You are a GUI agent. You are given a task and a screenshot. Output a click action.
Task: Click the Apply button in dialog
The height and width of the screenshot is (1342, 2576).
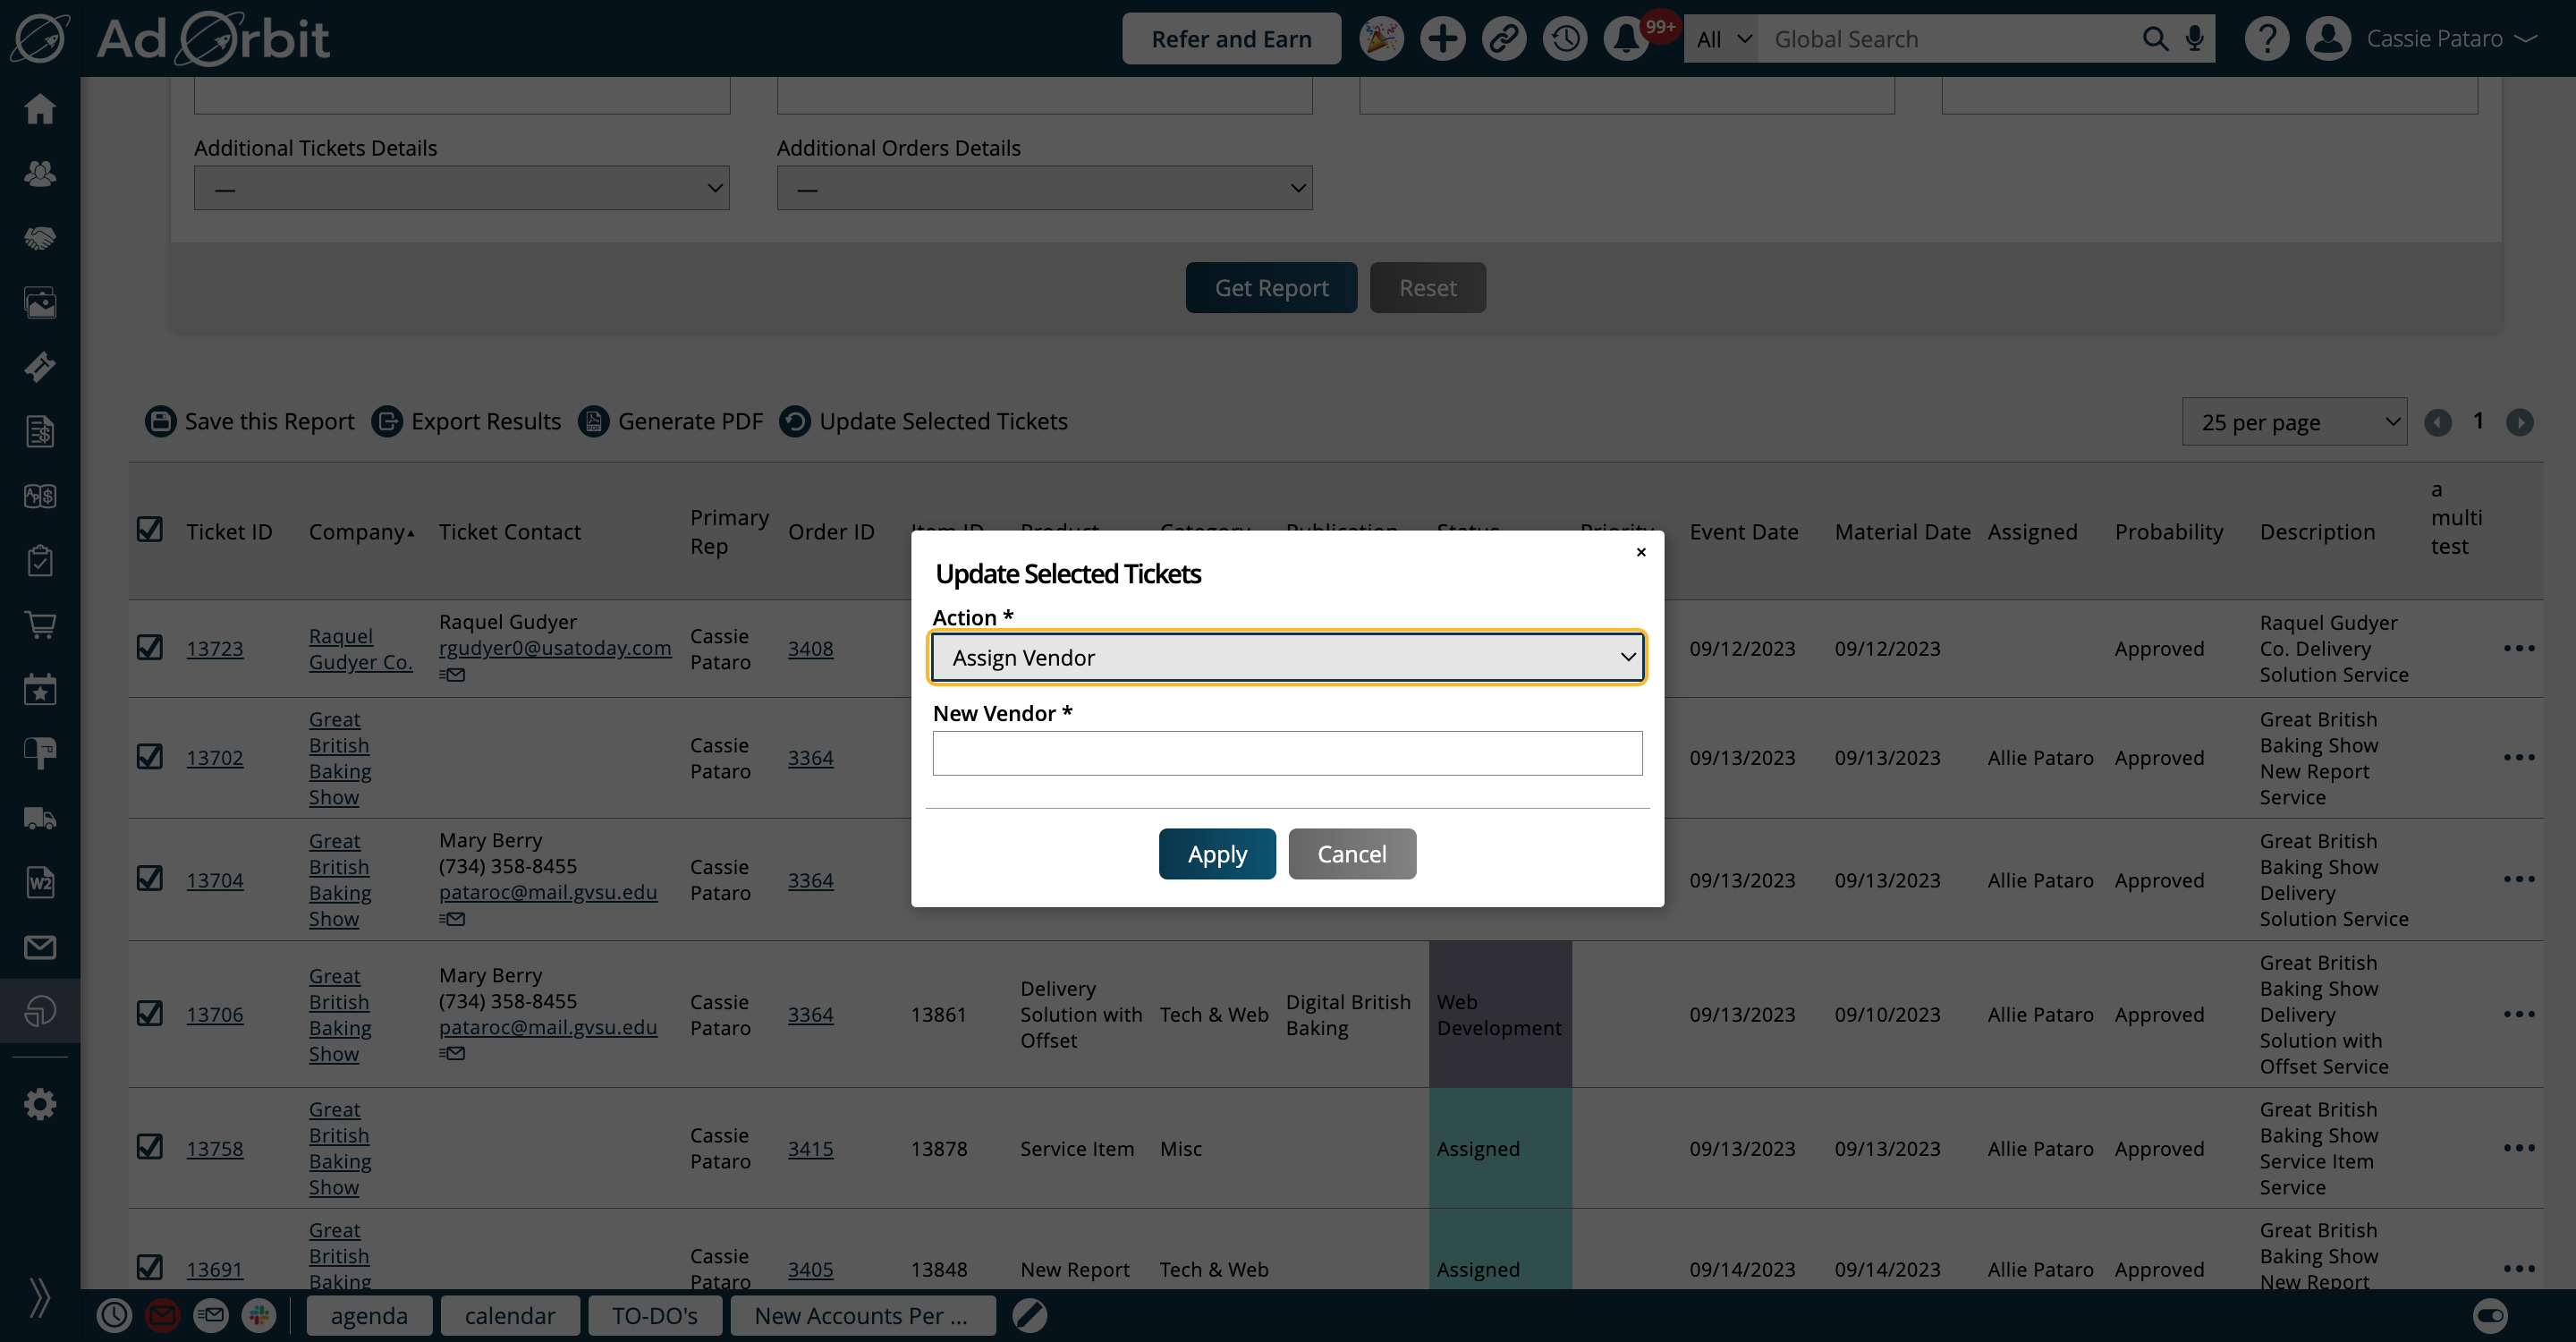pyautogui.click(x=1217, y=854)
